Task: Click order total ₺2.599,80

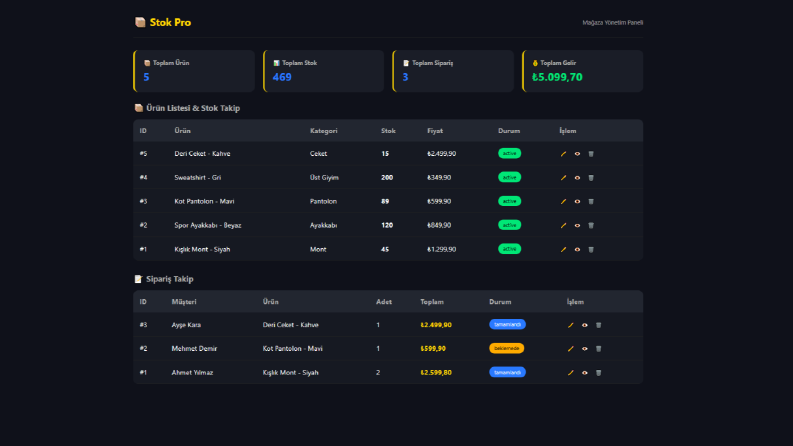Action: click(x=436, y=373)
